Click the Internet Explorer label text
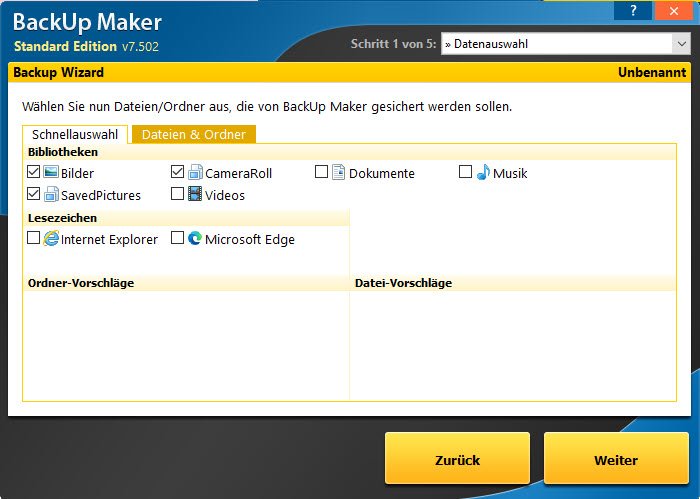700x499 pixels. (x=109, y=239)
